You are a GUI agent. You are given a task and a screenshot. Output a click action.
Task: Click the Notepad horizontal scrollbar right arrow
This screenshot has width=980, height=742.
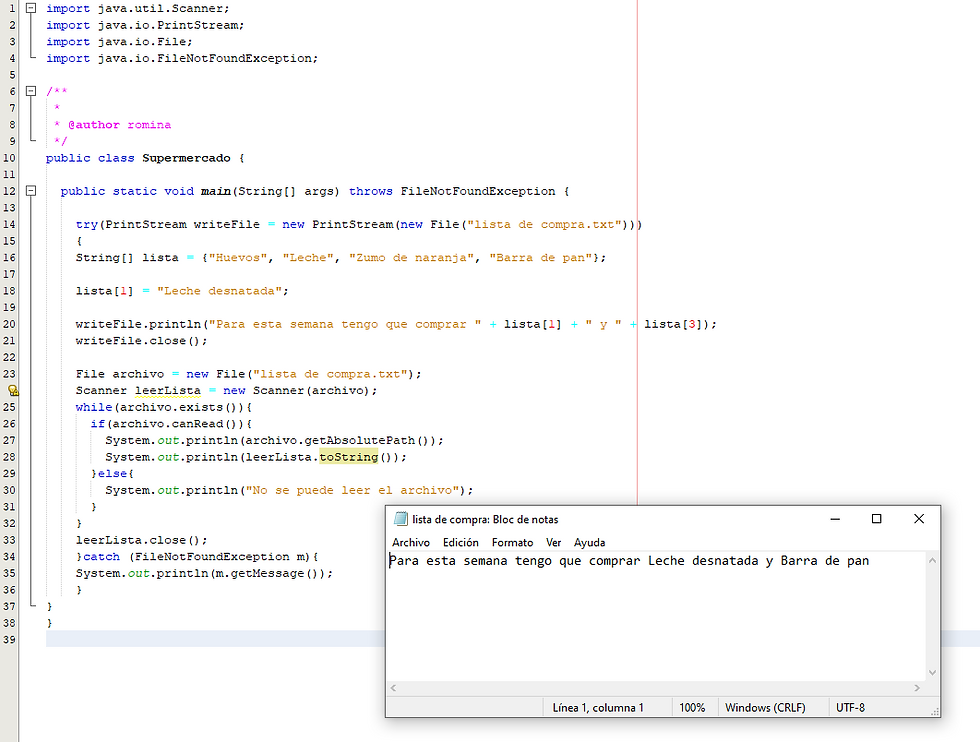pos(917,688)
